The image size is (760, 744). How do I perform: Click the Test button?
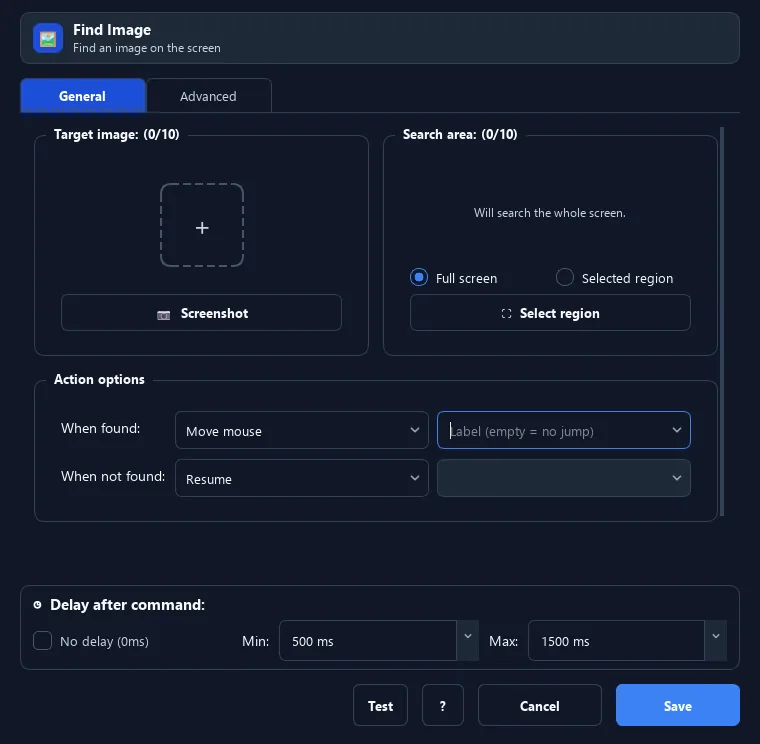pyautogui.click(x=380, y=705)
